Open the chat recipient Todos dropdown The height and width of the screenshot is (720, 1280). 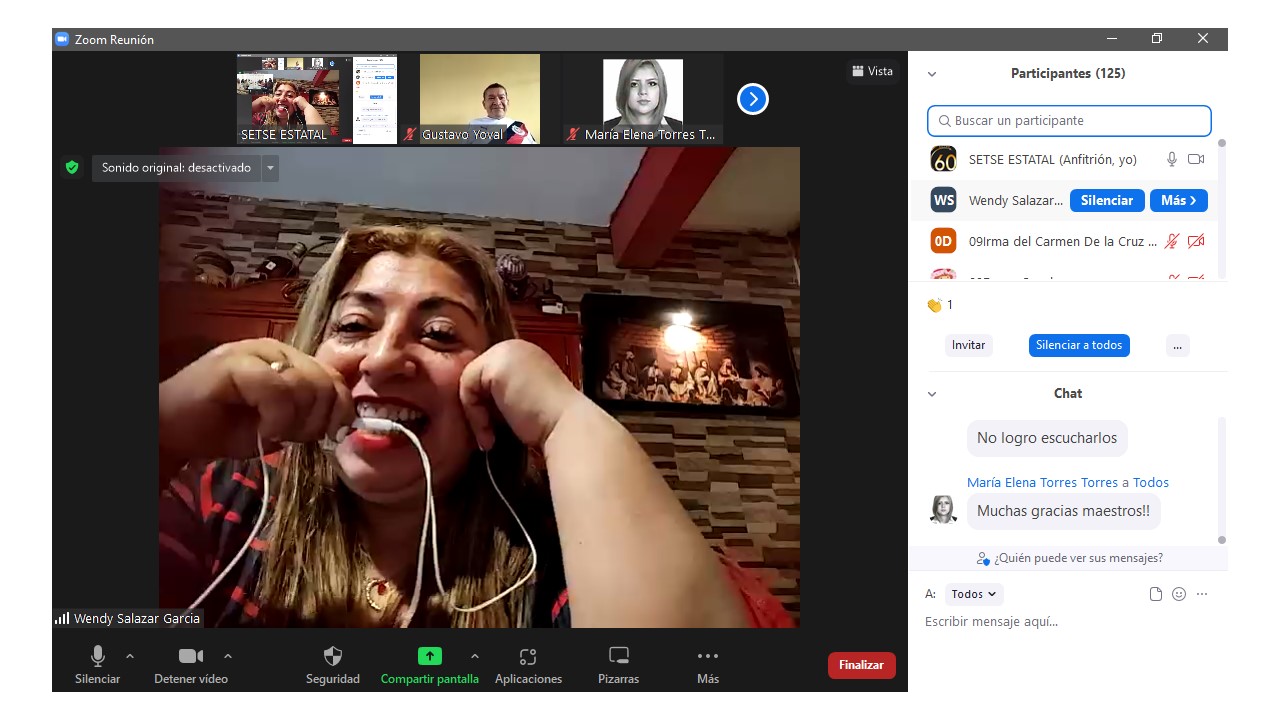(973, 594)
